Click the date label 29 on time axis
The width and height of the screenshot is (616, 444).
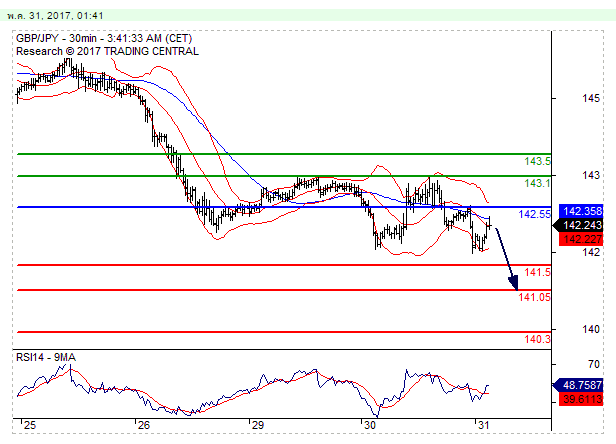click(257, 425)
